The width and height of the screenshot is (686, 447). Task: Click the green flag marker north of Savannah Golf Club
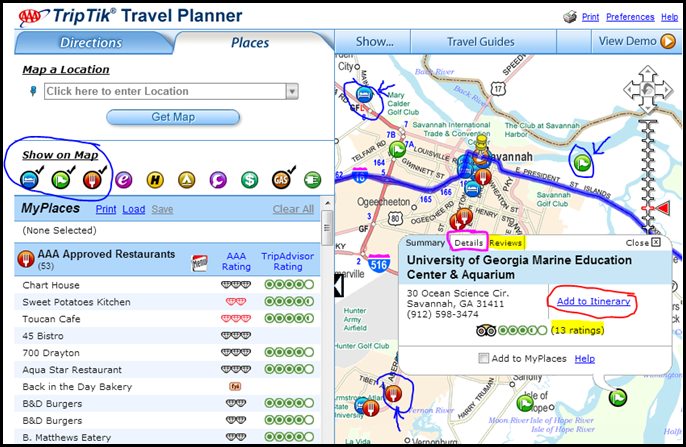pyautogui.click(x=582, y=163)
